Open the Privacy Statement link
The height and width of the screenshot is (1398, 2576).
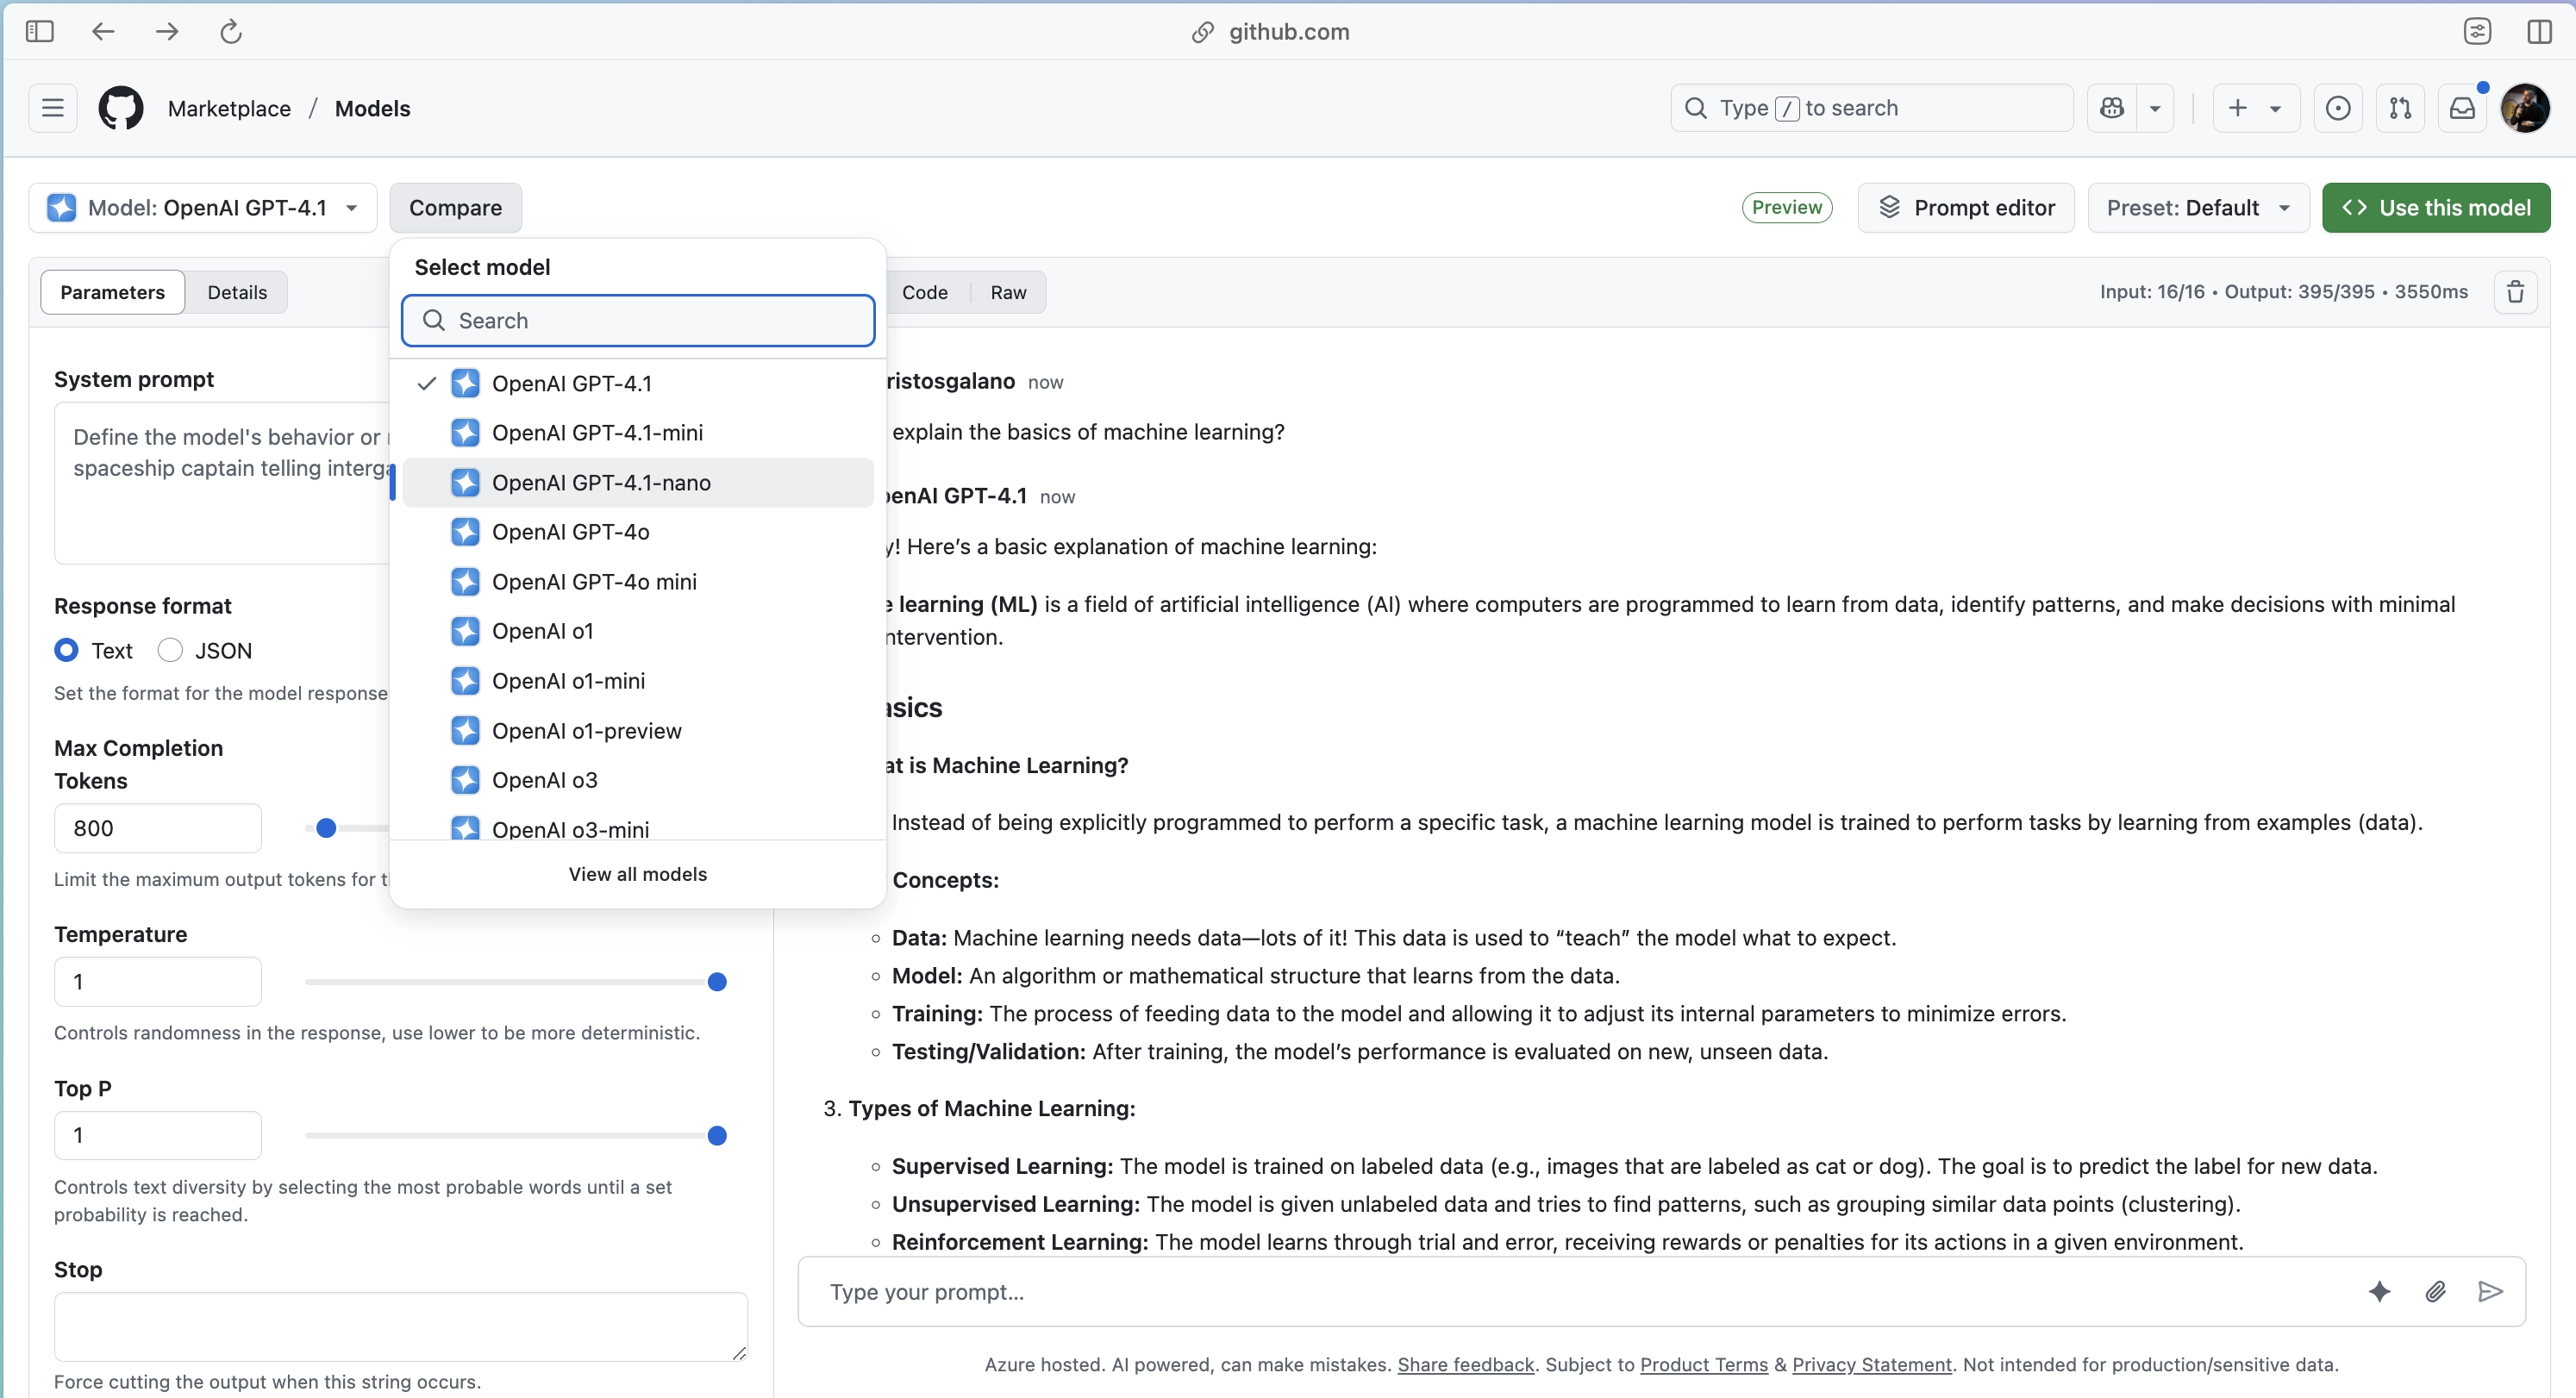pos(1872,1365)
